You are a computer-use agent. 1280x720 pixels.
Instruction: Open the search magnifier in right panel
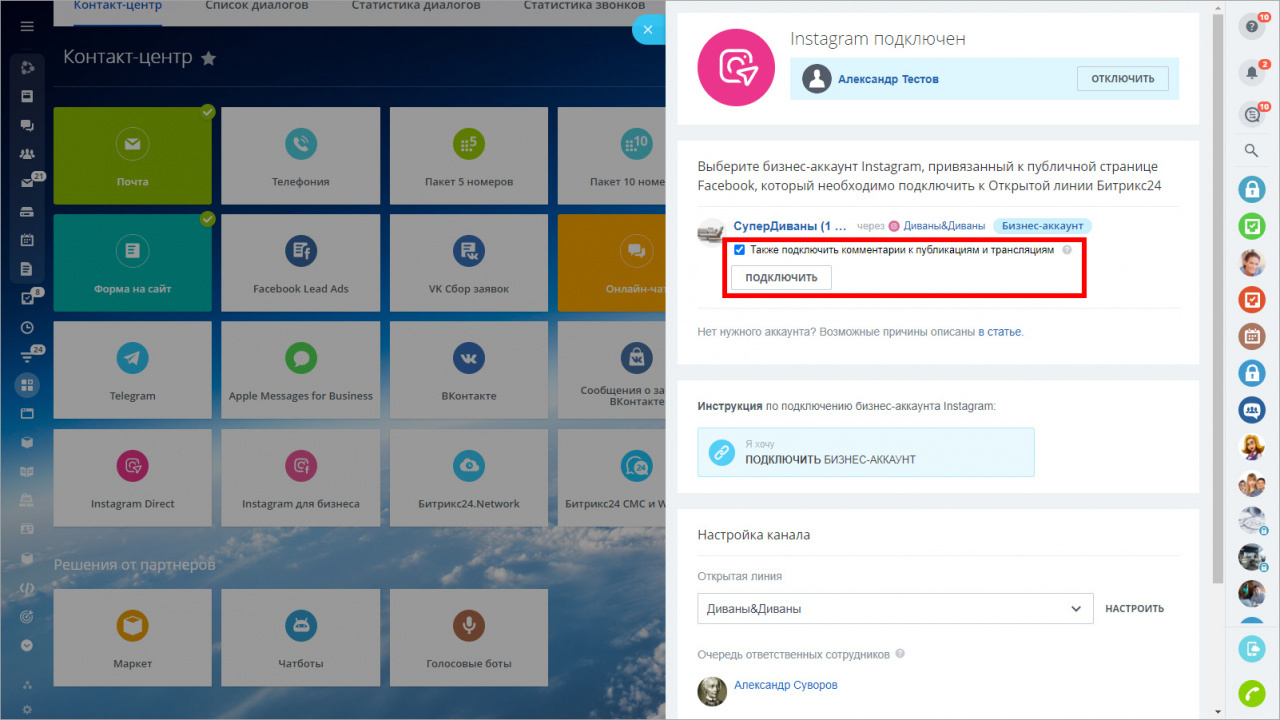[1251, 151]
